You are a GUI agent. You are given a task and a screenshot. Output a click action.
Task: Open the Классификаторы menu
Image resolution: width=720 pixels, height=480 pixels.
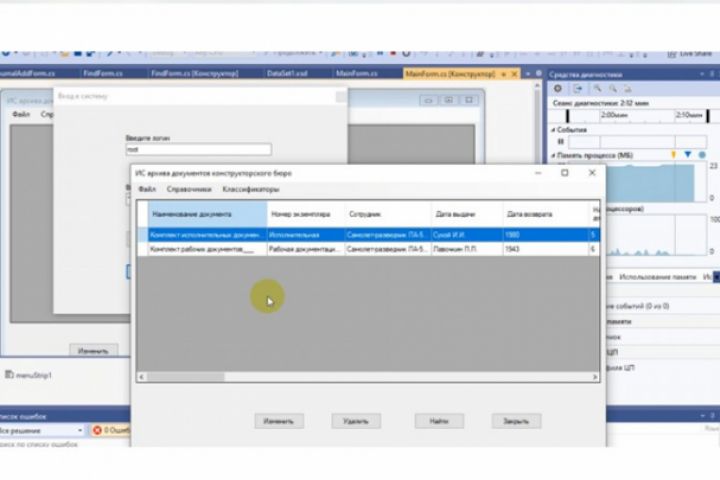(250, 189)
